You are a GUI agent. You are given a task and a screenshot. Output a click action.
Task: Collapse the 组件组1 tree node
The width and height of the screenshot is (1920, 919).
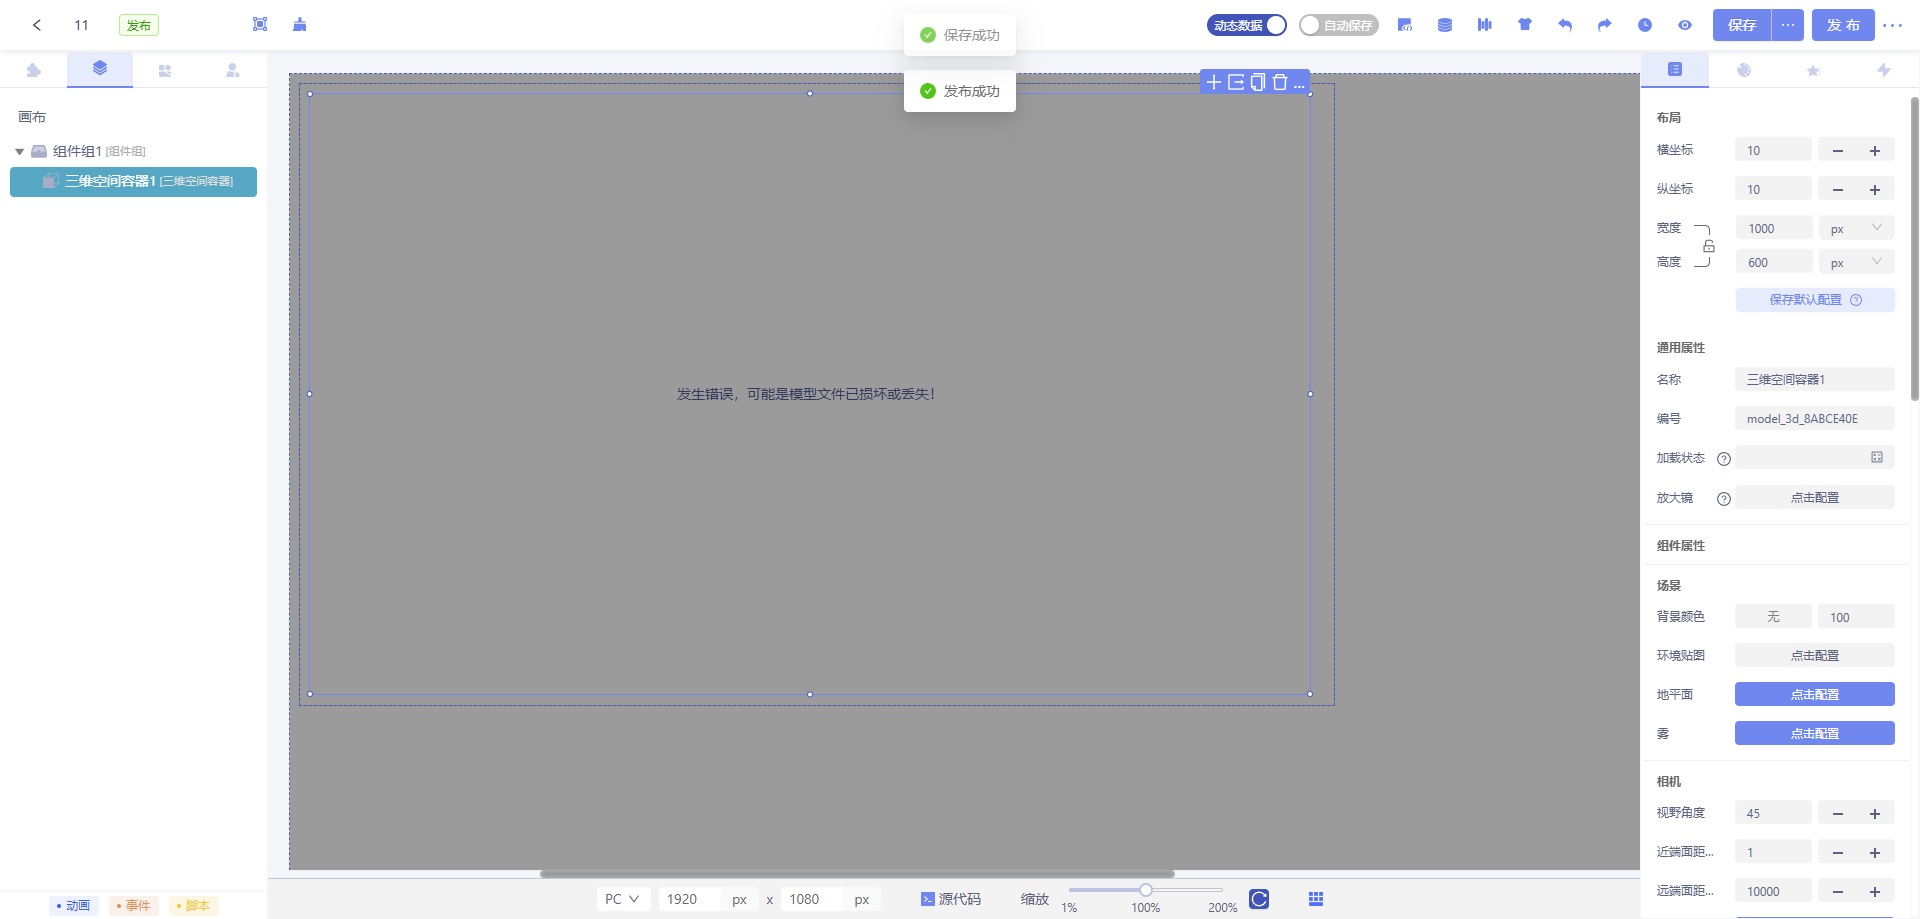tap(19, 152)
